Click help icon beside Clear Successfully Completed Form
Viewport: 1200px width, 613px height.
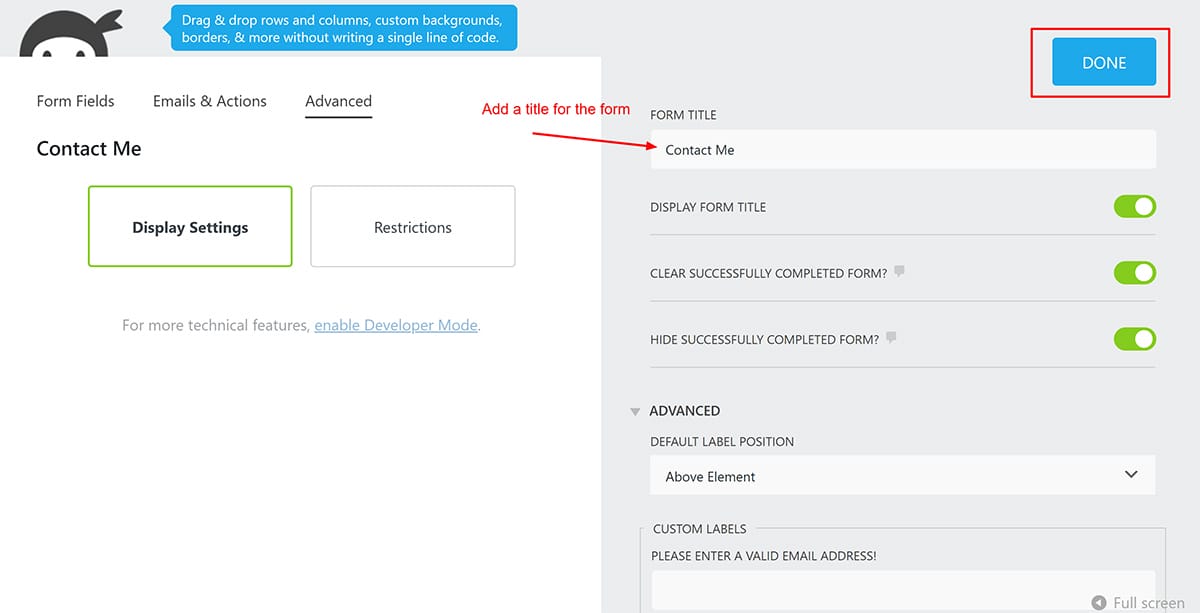(900, 272)
